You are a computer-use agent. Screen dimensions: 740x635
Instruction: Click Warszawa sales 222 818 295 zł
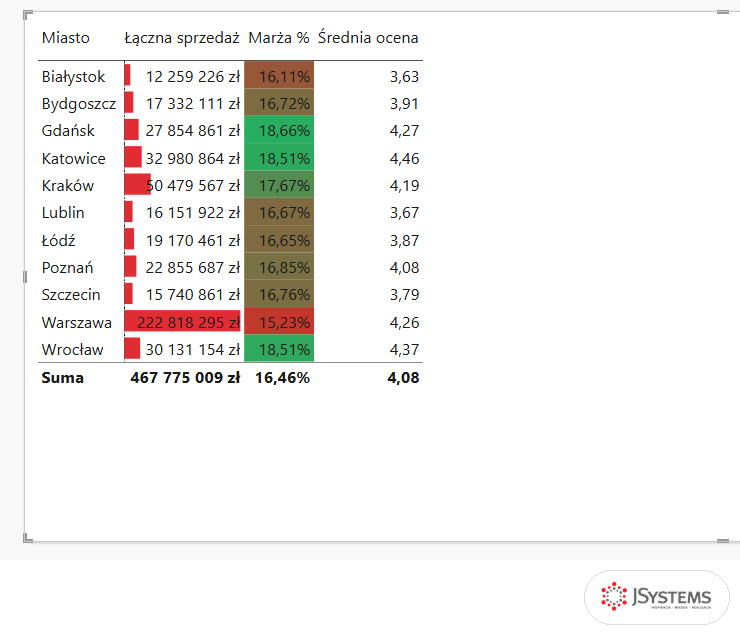[189, 322]
